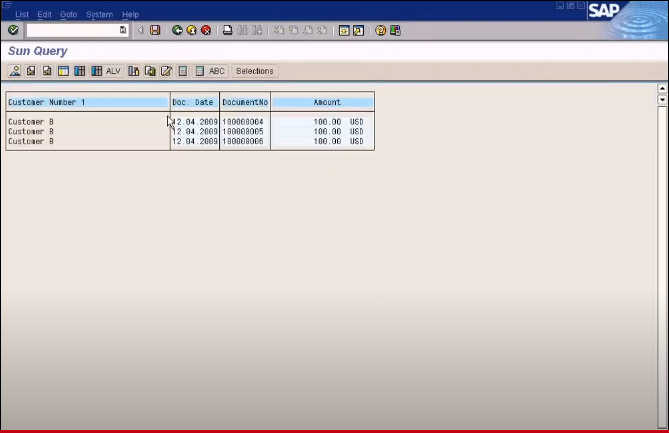Click the last Customer B row

(31, 142)
